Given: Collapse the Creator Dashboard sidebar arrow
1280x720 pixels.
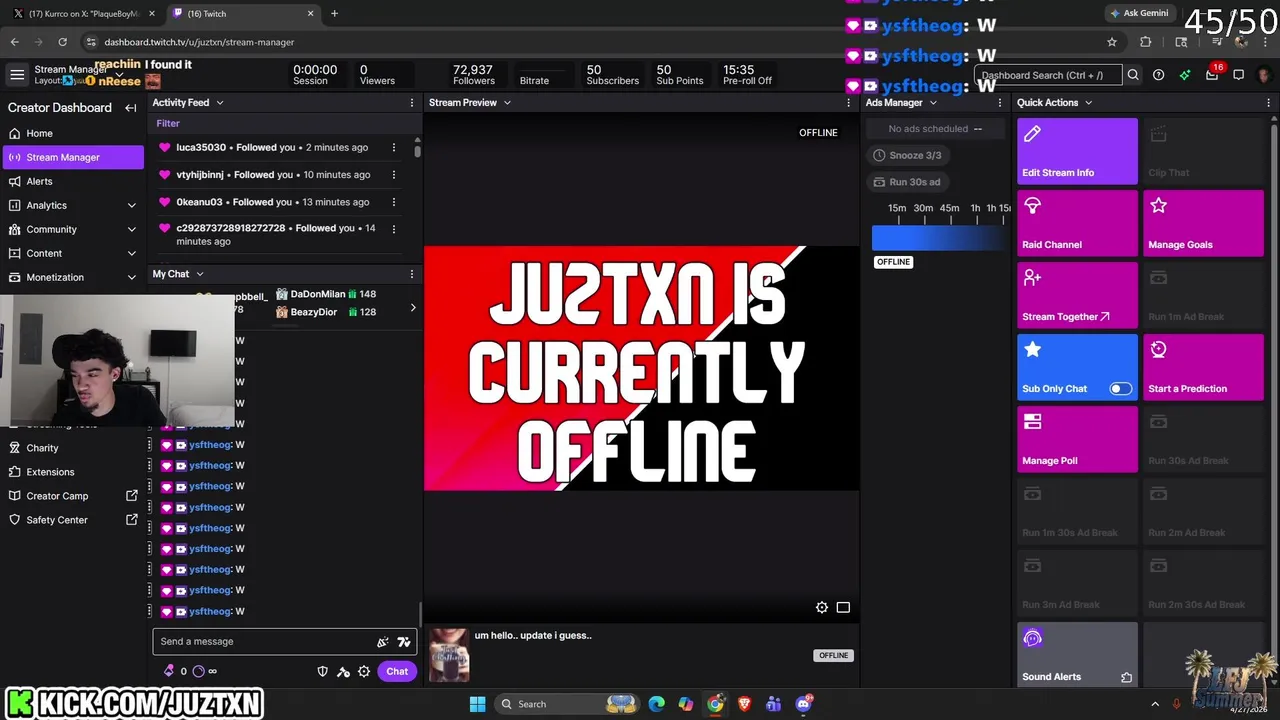Looking at the screenshot, I should click(130, 108).
